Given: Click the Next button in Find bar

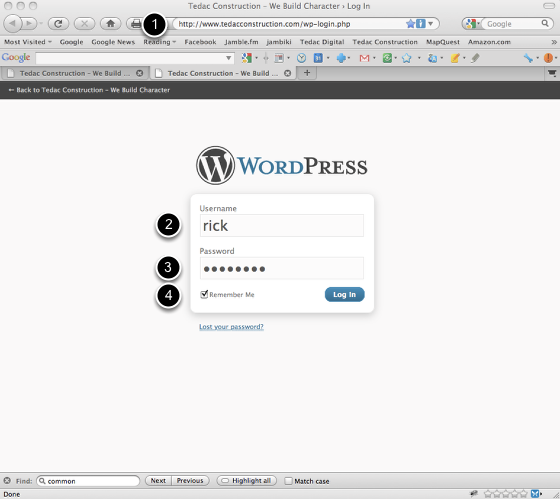Looking at the screenshot, I should (158, 481).
